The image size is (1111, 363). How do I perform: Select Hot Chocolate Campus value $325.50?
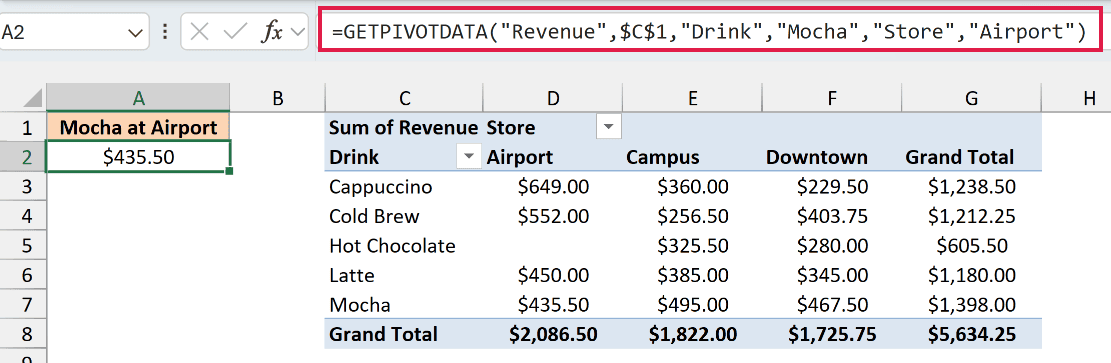tap(692, 245)
